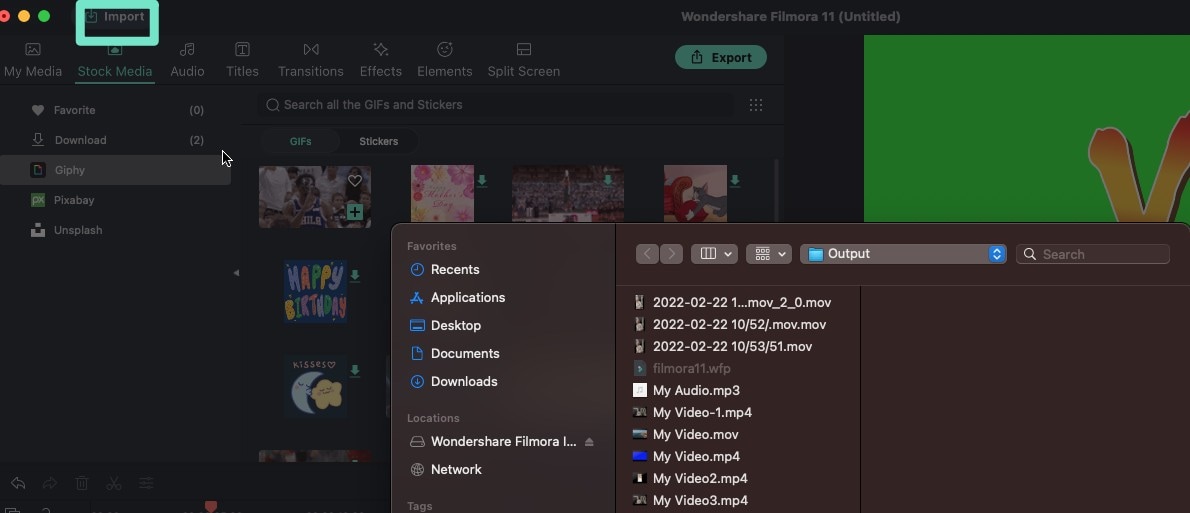Open the Favorite category in sidebar
The height and width of the screenshot is (513, 1190).
click(116, 110)
